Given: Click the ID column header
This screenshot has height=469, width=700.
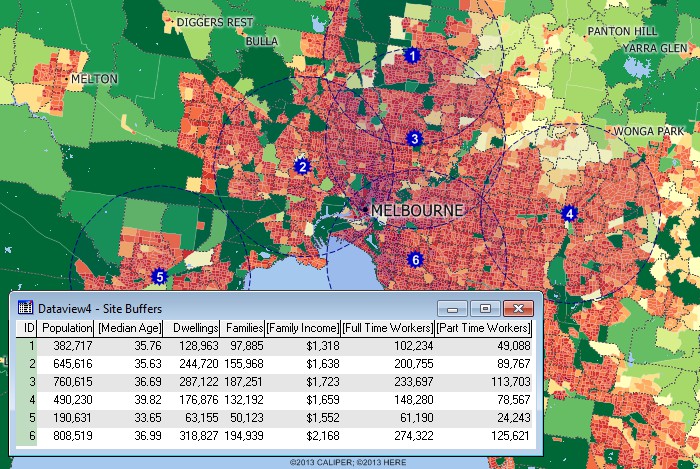Looking at the screenshot, I should pos(29,328).
